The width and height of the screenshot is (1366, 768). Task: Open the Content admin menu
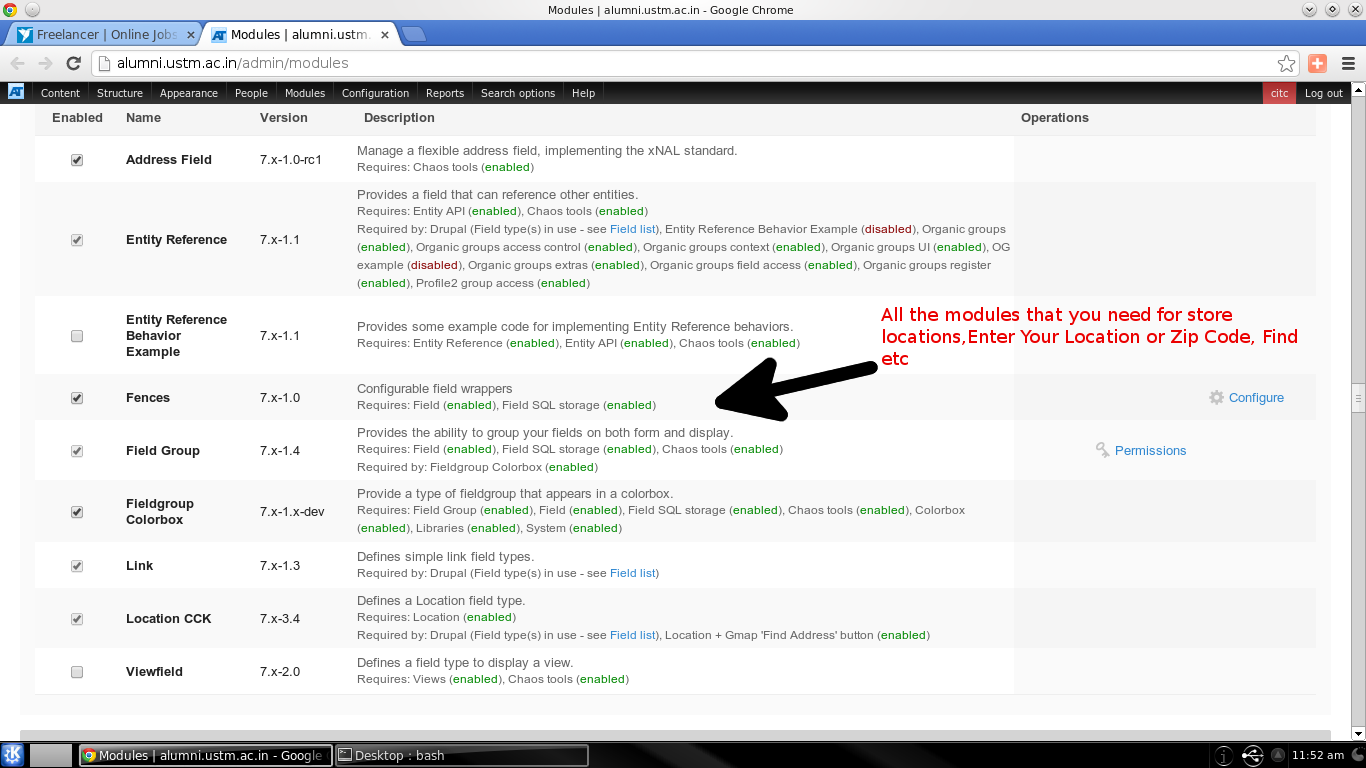coord(60,93)
